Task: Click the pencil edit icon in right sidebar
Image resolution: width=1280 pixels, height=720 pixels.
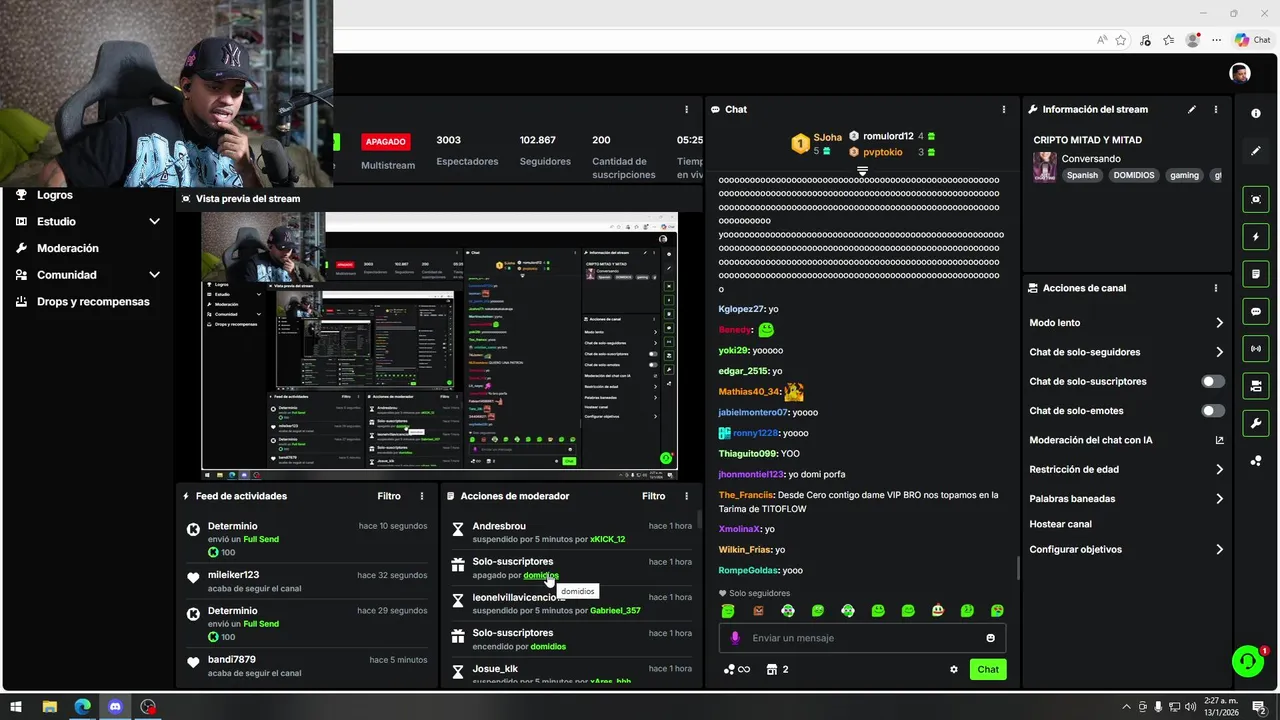Action: point(1256,151)
